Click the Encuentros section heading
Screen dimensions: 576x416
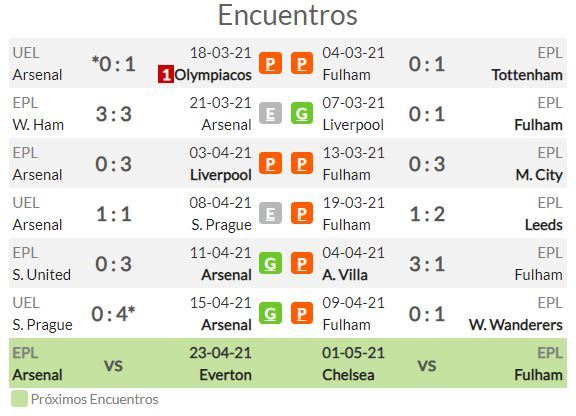(288, 15)
